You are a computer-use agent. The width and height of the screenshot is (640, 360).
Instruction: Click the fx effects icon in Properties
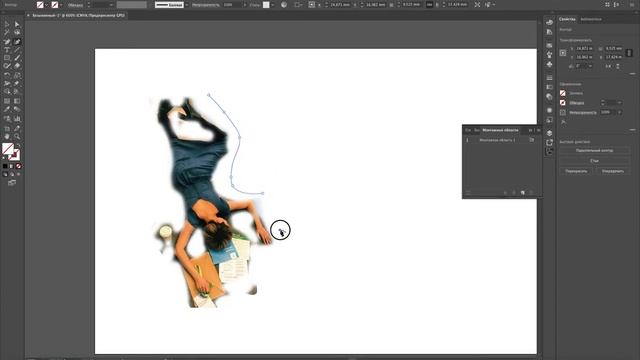[x=564, y=122]
